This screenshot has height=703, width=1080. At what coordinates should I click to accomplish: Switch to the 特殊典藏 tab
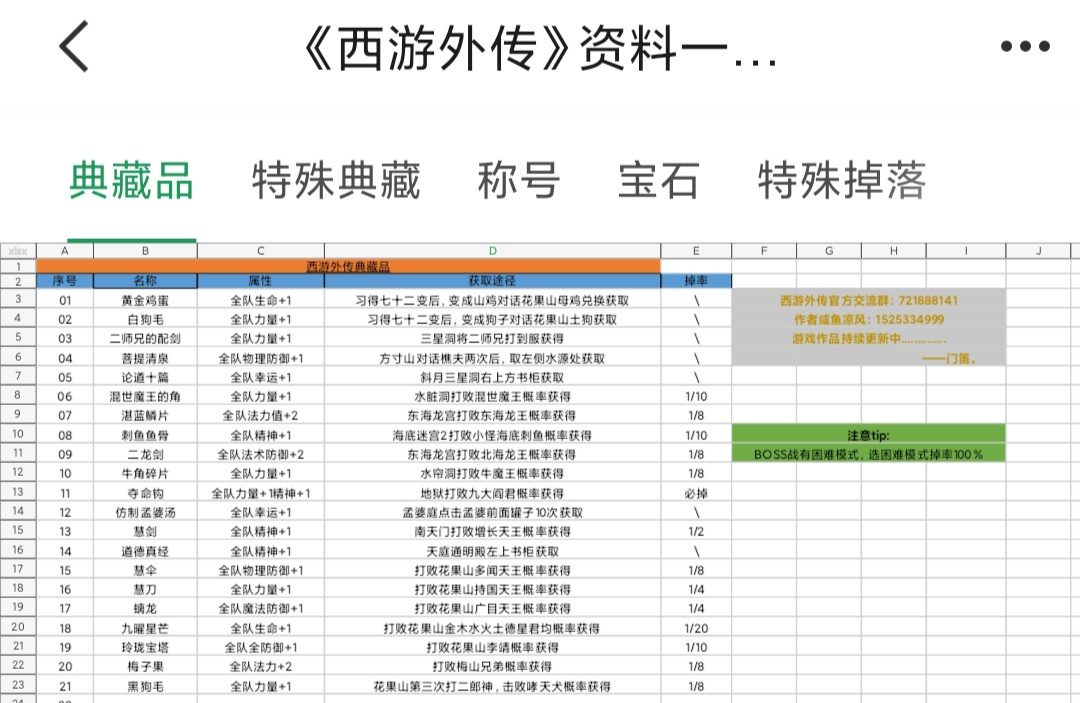click(x=336, y=180)
